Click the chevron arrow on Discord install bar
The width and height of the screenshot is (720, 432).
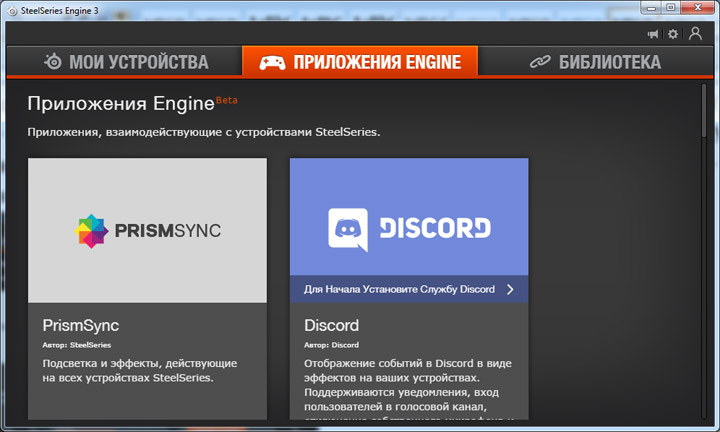click(x=510, y=289)
